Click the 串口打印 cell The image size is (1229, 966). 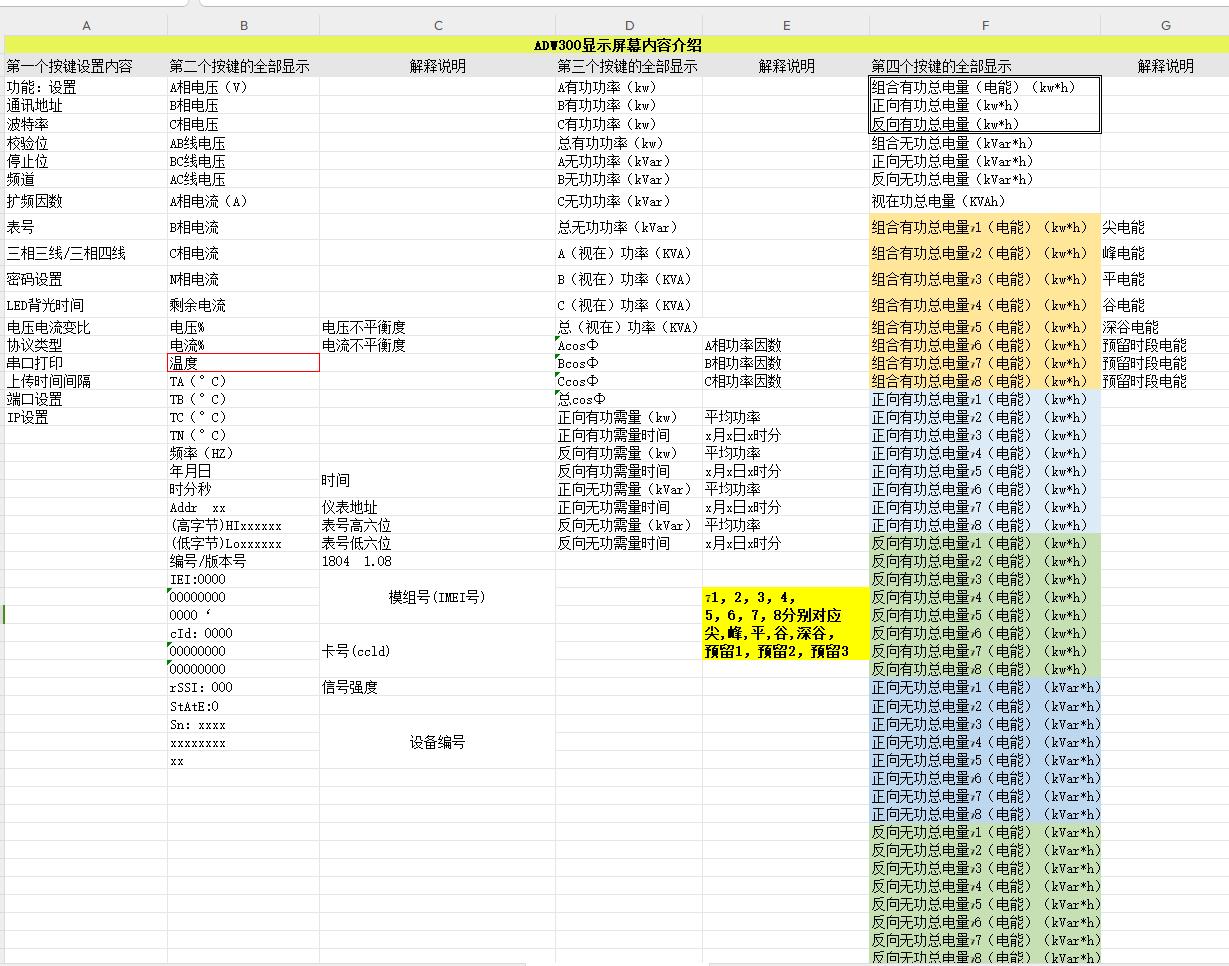click(x=86, y=363)
